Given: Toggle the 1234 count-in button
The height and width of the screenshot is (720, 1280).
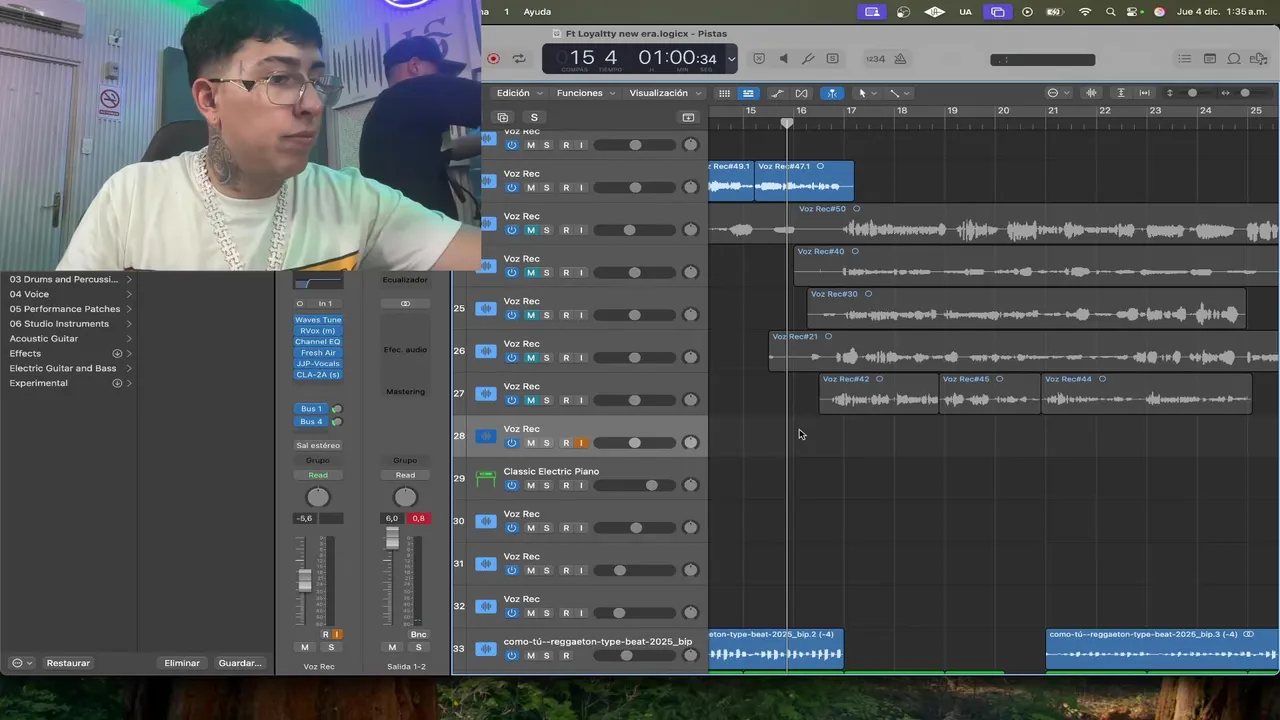Looking at the screenshot, I should pyautogui.click(x=875, y=59).
